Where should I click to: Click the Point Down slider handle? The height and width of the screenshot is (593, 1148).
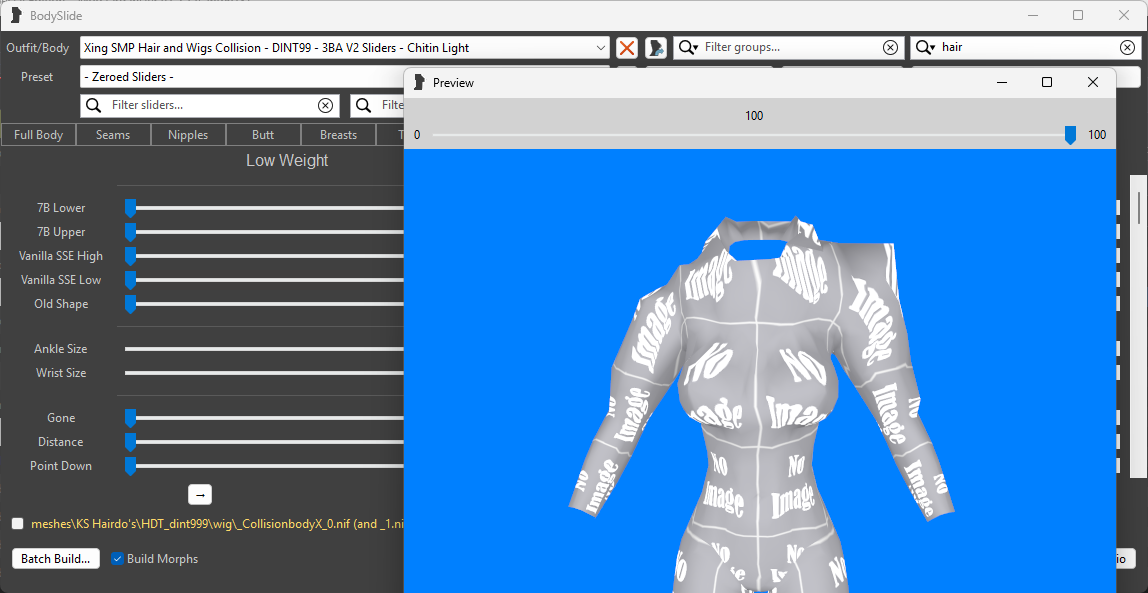pyautogui.click(x=130, y=466)
